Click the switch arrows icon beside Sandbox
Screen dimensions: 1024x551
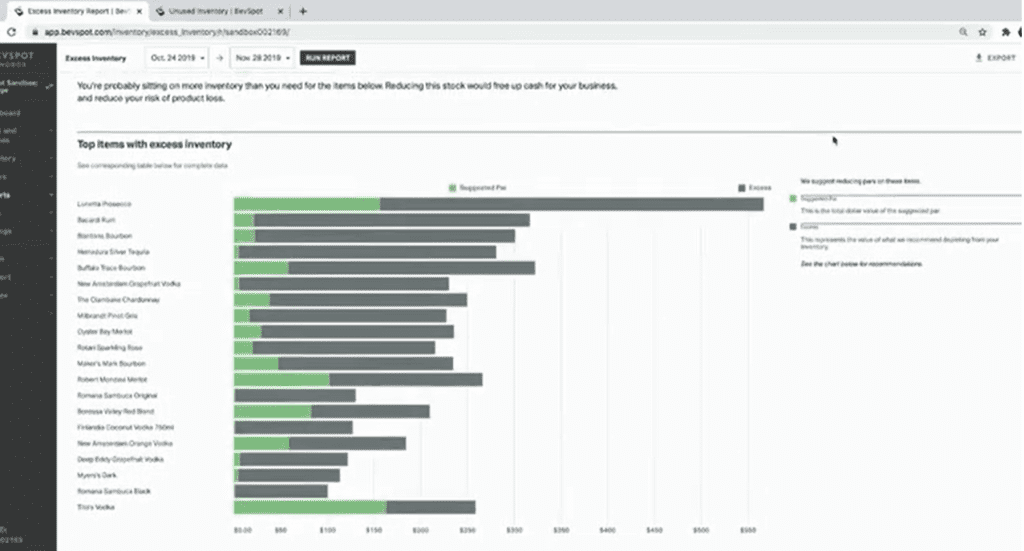[x=50, y=86]
